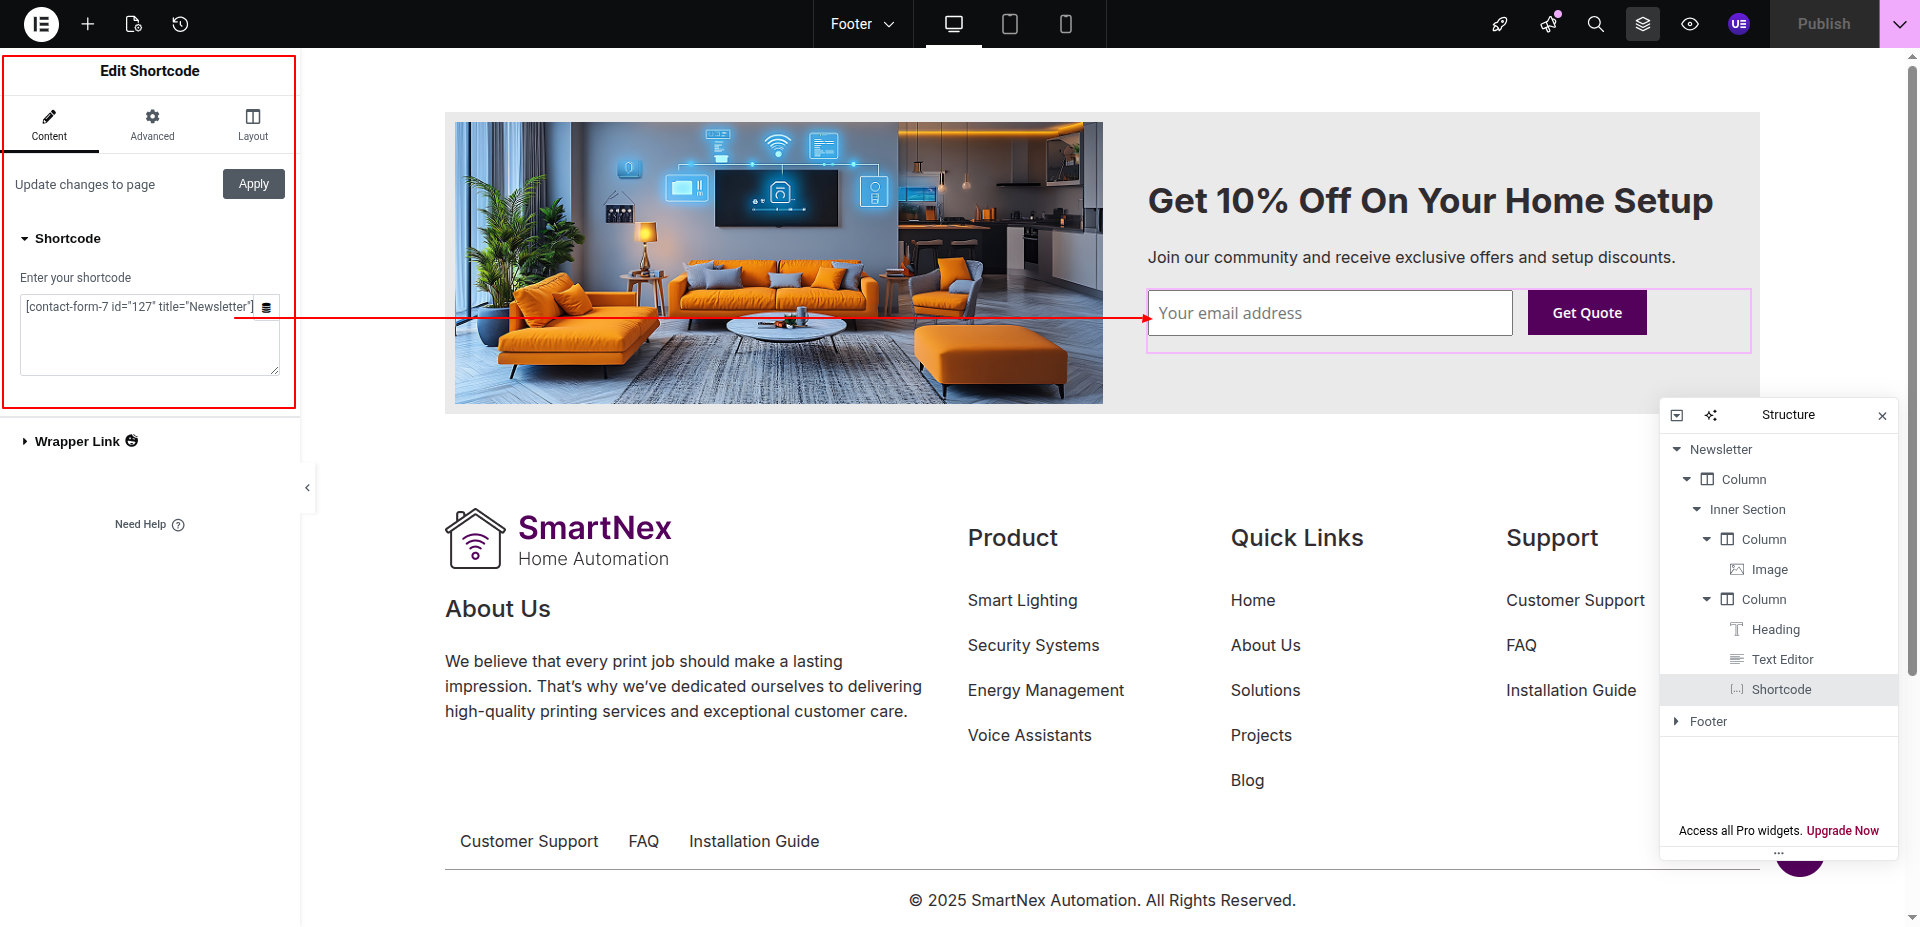The height and width of the screenshot is (927, 1920).
Task: Expand the Wrapper Link section
Action: [77, 442]
